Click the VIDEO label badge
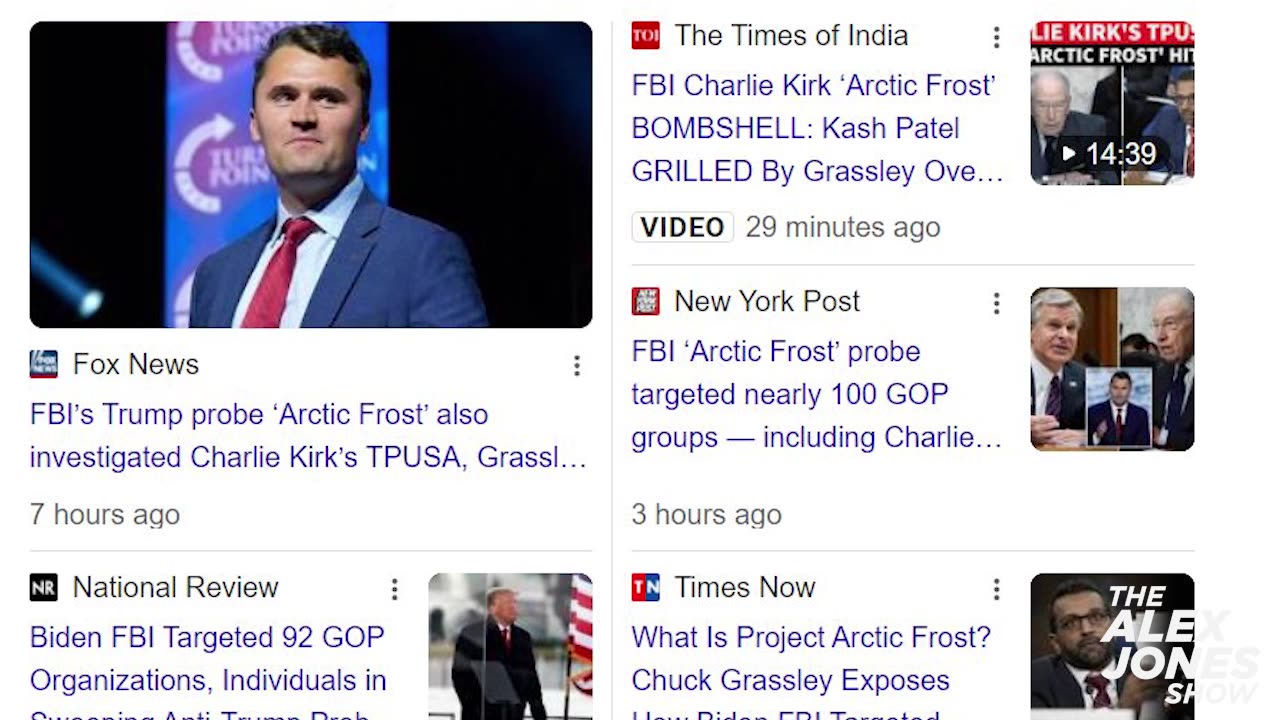The height and width of the screenshot is (720, 1280). pyautogui.click(x=682, y=227)
